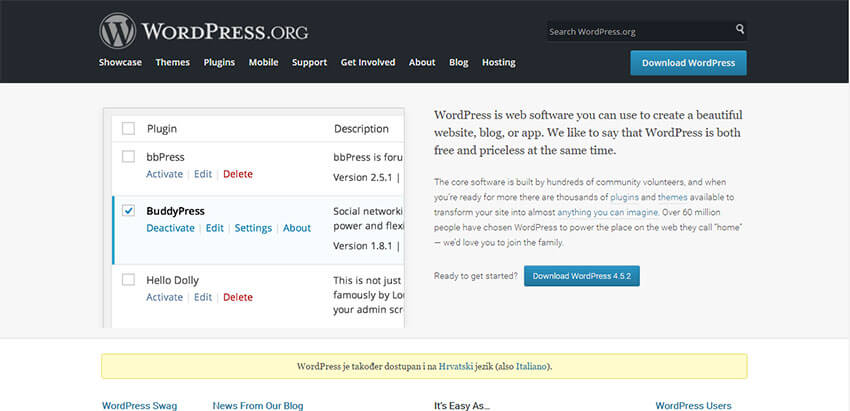This screenshot has width=850, height=411.
Task: Uncheck the BuddyPress plugin checkbox
Action: (x=128, y=211)
